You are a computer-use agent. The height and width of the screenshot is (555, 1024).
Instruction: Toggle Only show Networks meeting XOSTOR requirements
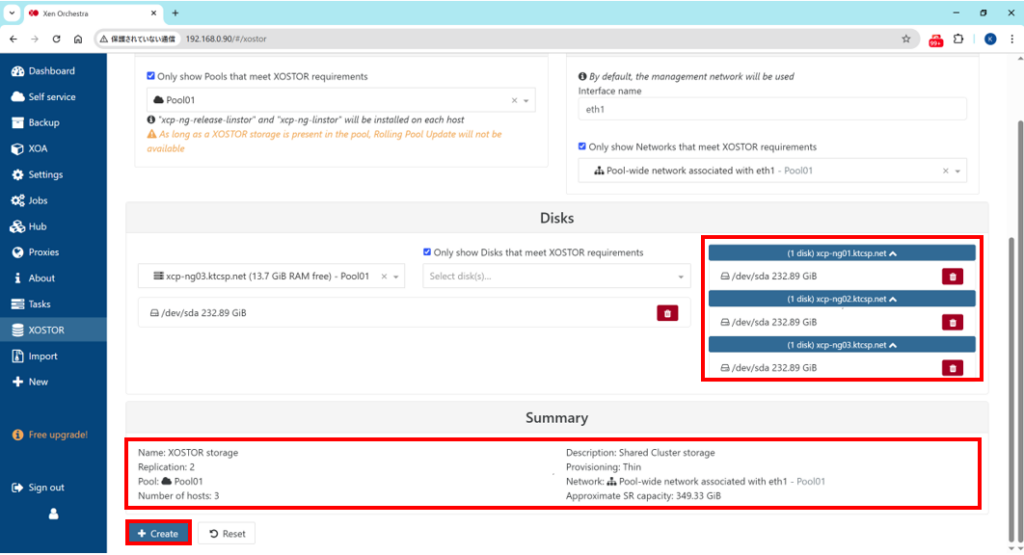tap(583, 147)
